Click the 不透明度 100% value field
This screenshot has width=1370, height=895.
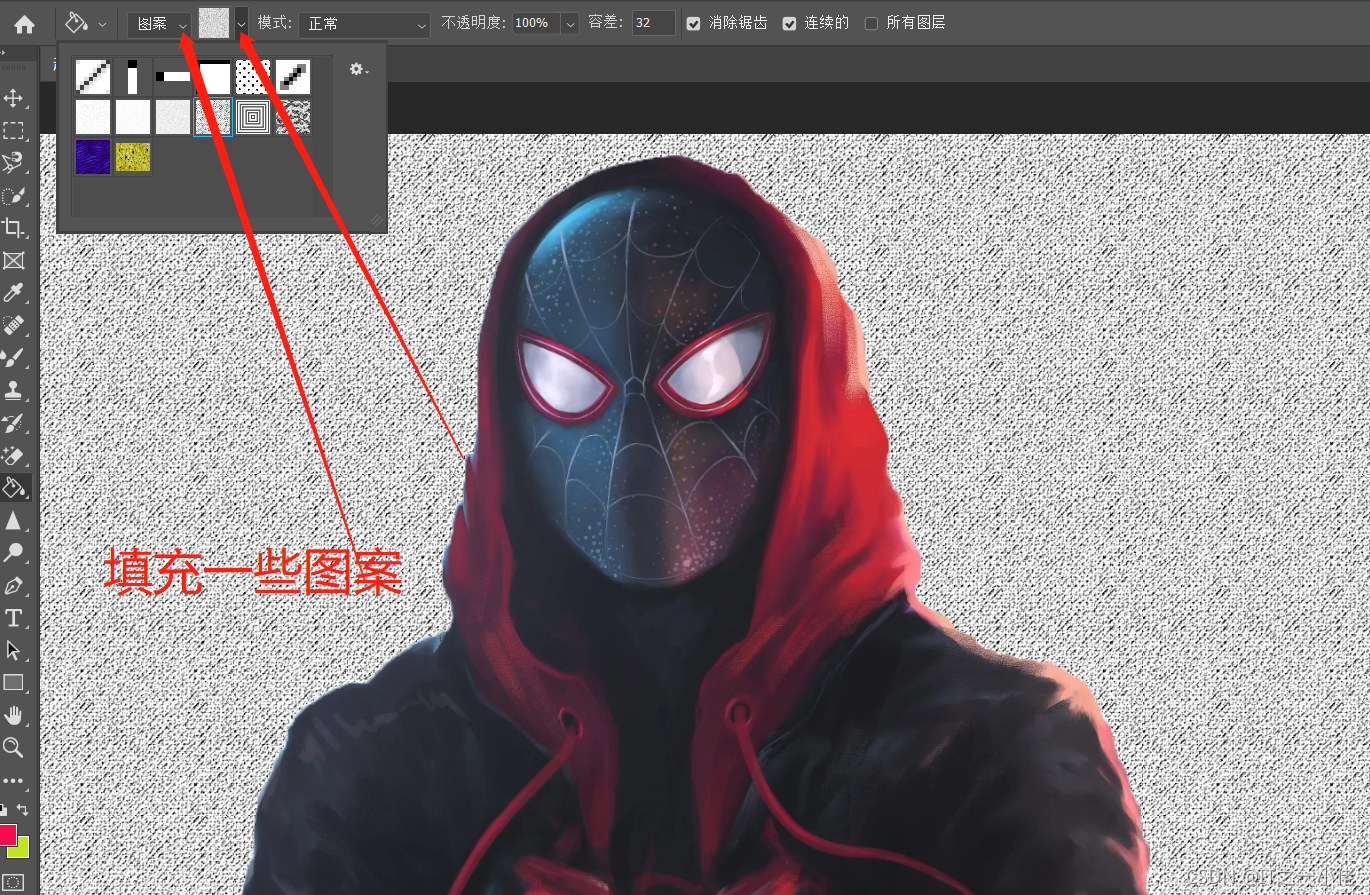[x=537, y=24]
